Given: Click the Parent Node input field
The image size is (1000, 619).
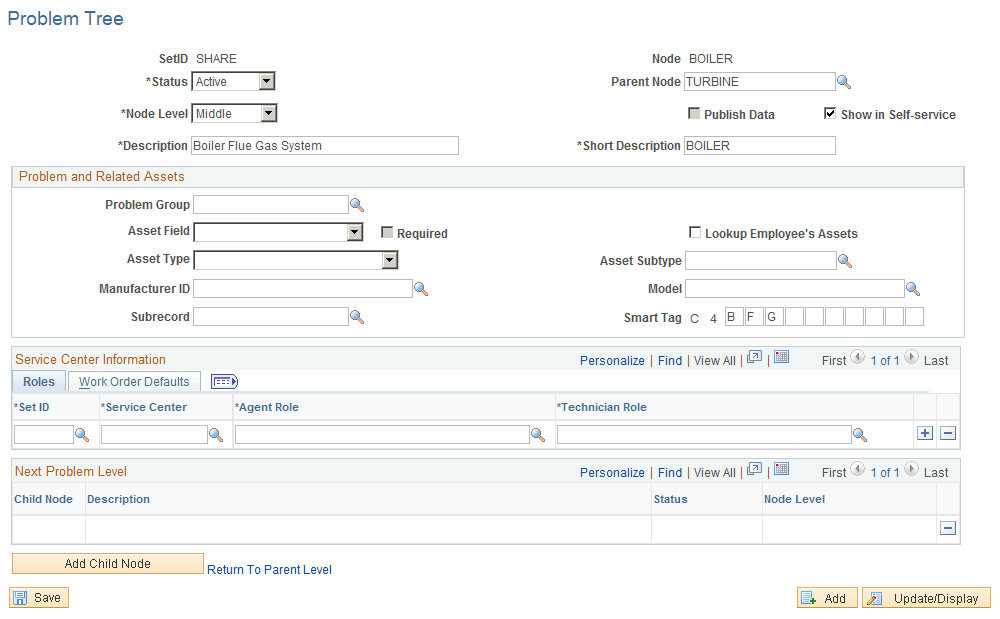Looking at the screenshot, I should pos(760,82).
